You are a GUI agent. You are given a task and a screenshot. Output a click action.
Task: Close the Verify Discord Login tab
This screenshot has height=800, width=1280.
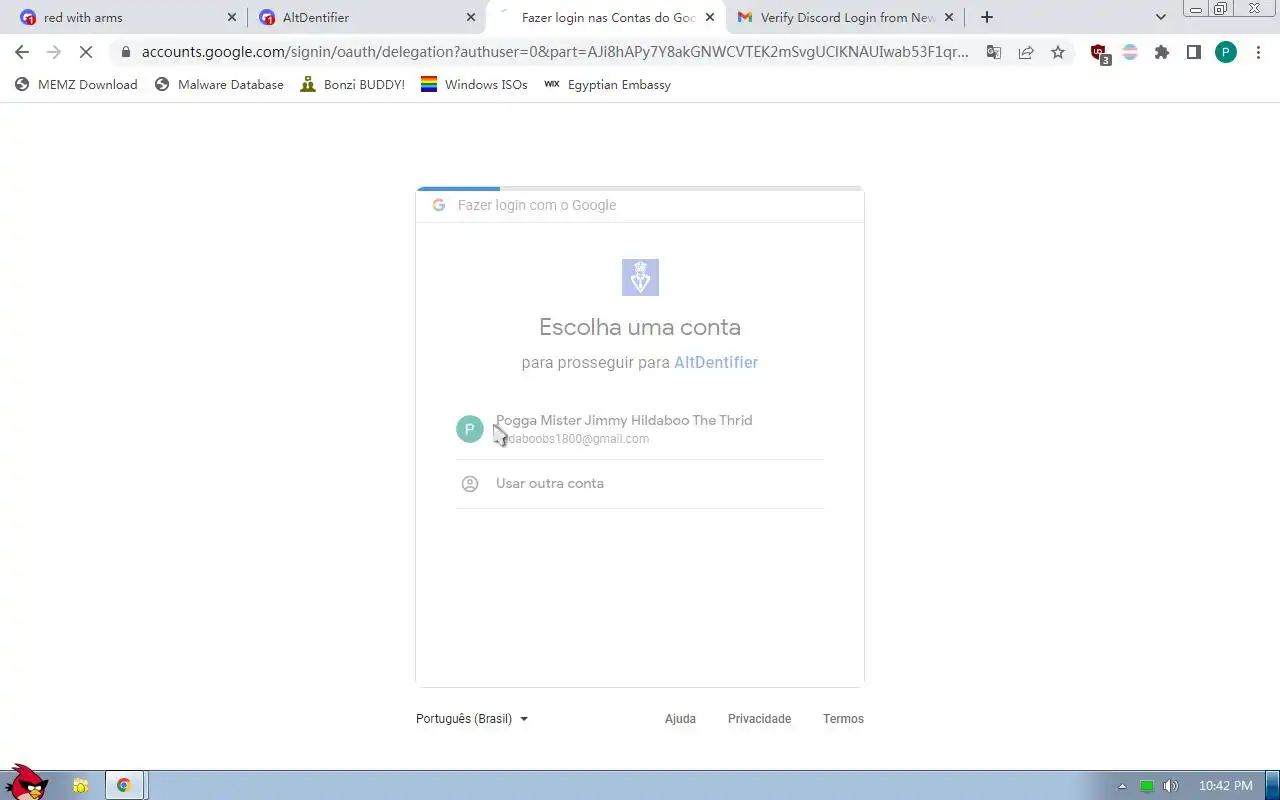point(949,17)
